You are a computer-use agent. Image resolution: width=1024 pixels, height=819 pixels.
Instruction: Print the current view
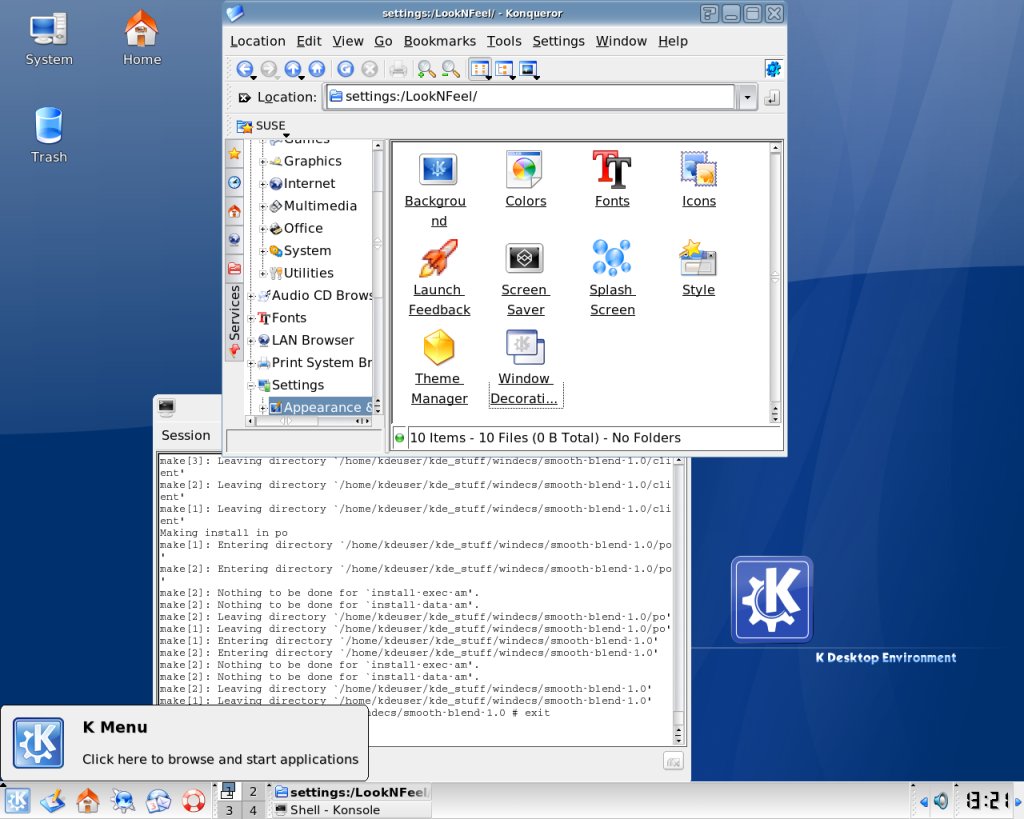point(398,69)
